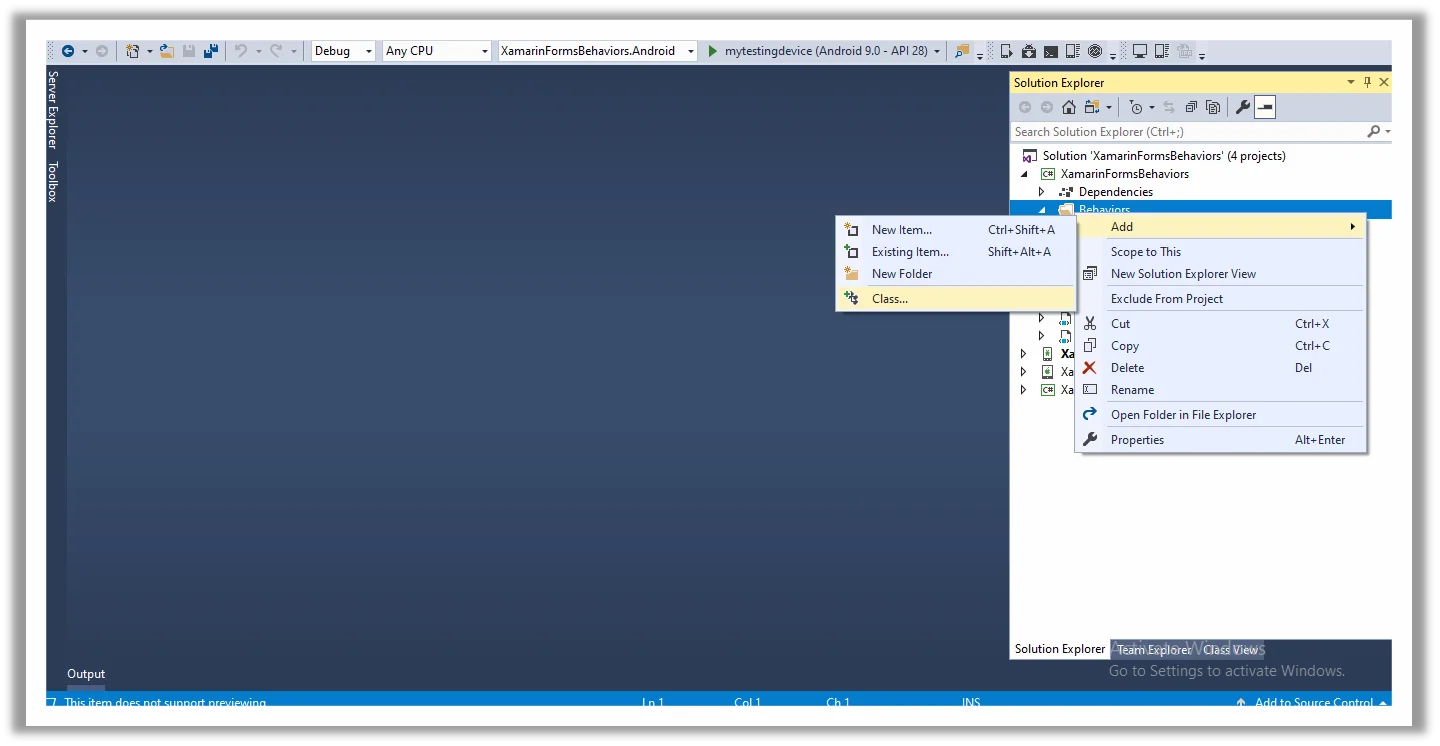
Task: Click the Navigate Backward toolbar icon
Action: [x=68, y=51]
